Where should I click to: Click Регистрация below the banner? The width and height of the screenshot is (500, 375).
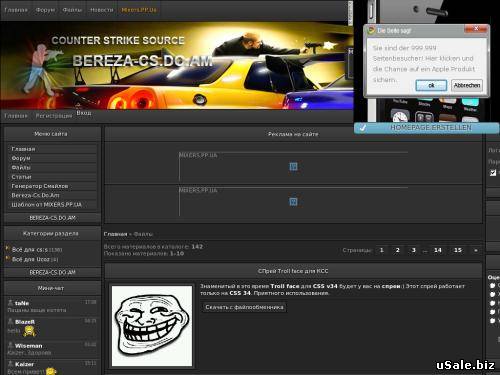(x=54, y=116)
